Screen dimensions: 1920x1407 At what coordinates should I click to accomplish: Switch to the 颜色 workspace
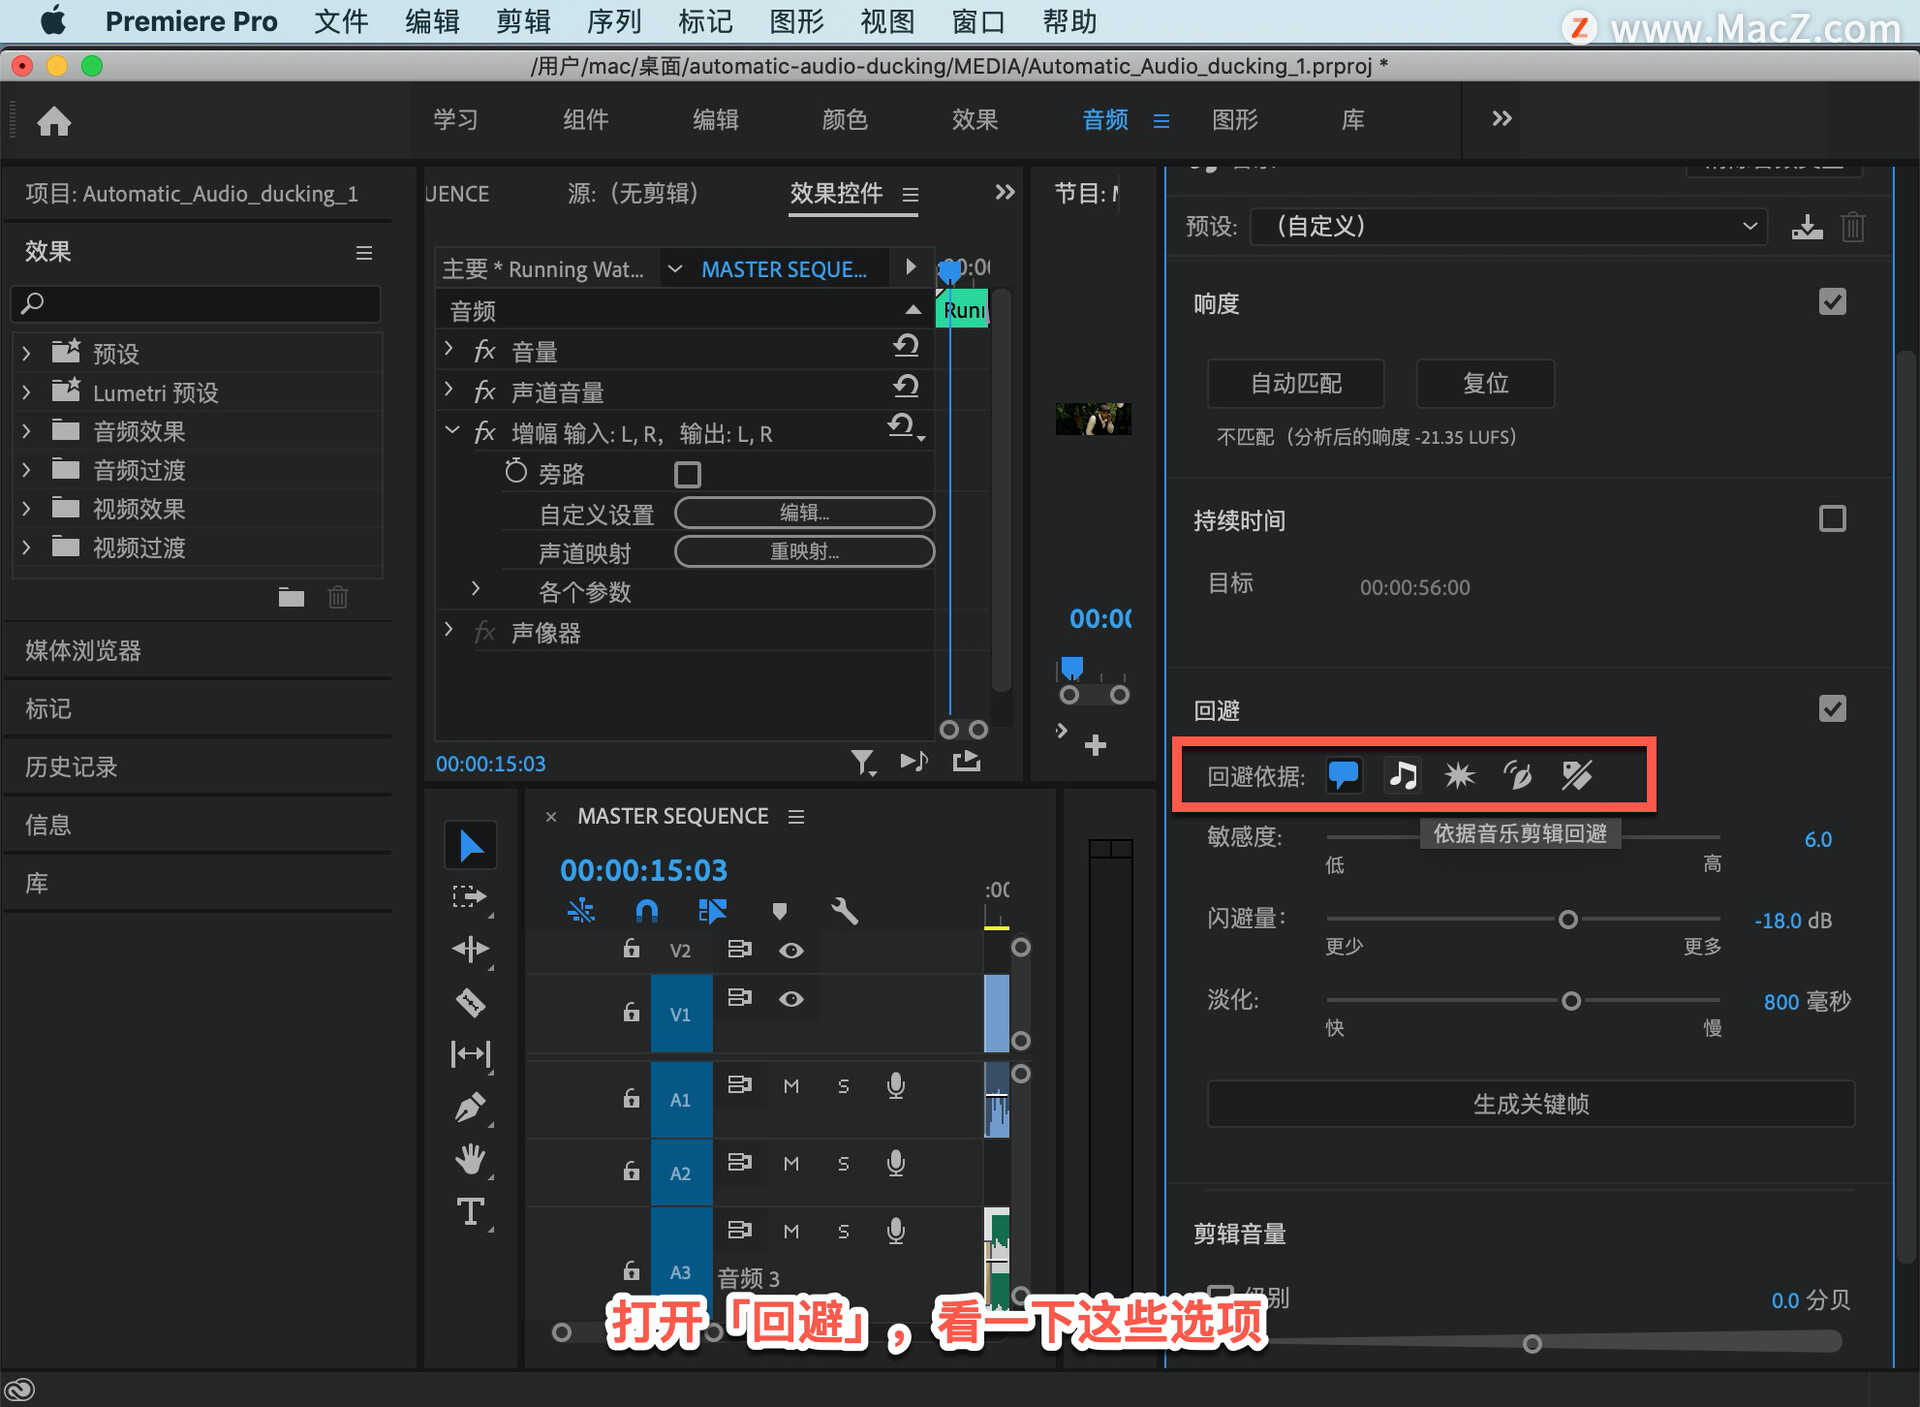tap(845, 120)
